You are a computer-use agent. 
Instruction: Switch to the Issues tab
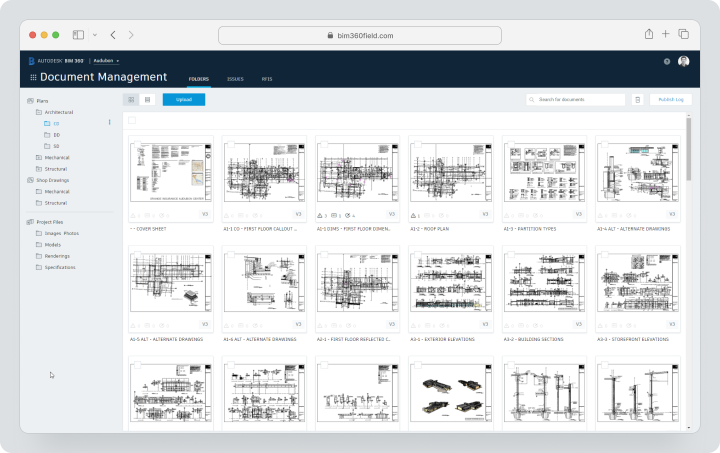(x=235, y=79)
